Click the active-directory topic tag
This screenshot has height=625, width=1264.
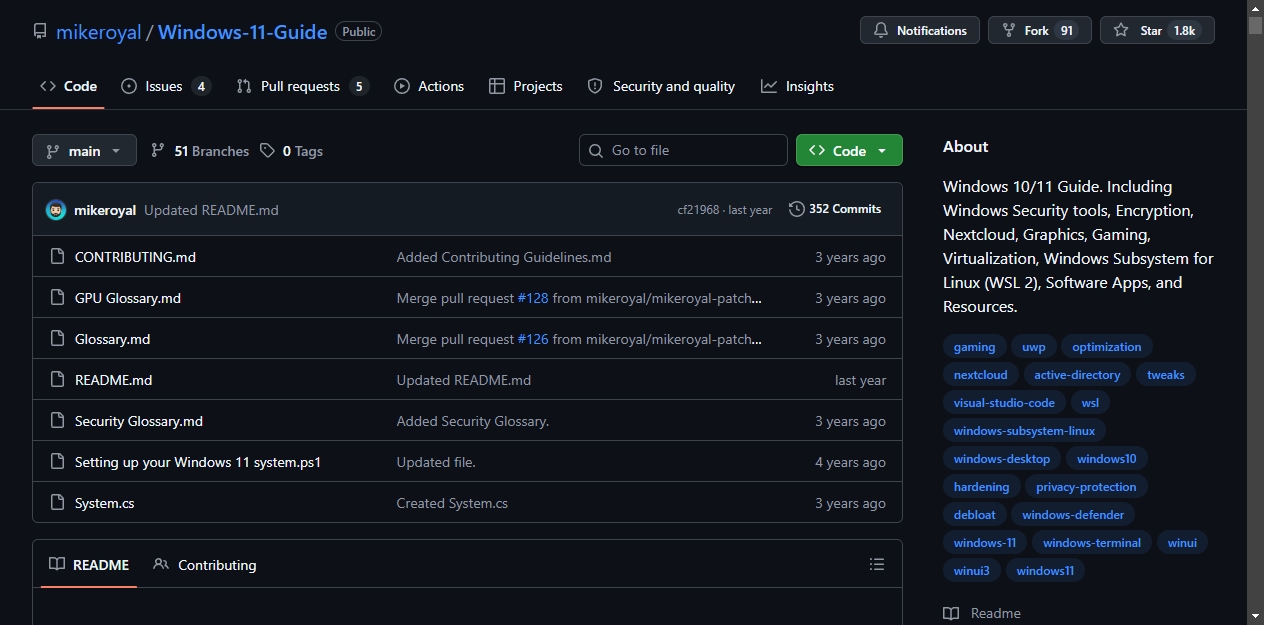(x=1077, y=375)
